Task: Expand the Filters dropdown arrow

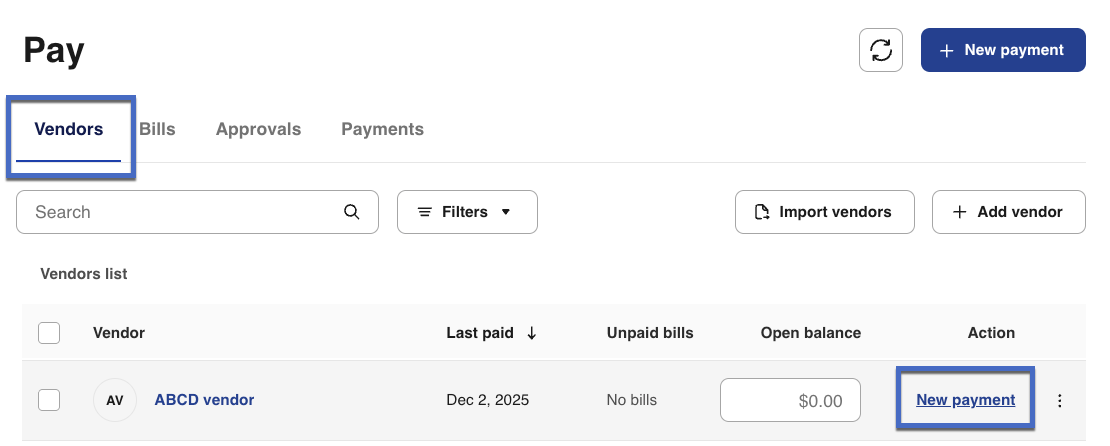Action: [506, 212]
